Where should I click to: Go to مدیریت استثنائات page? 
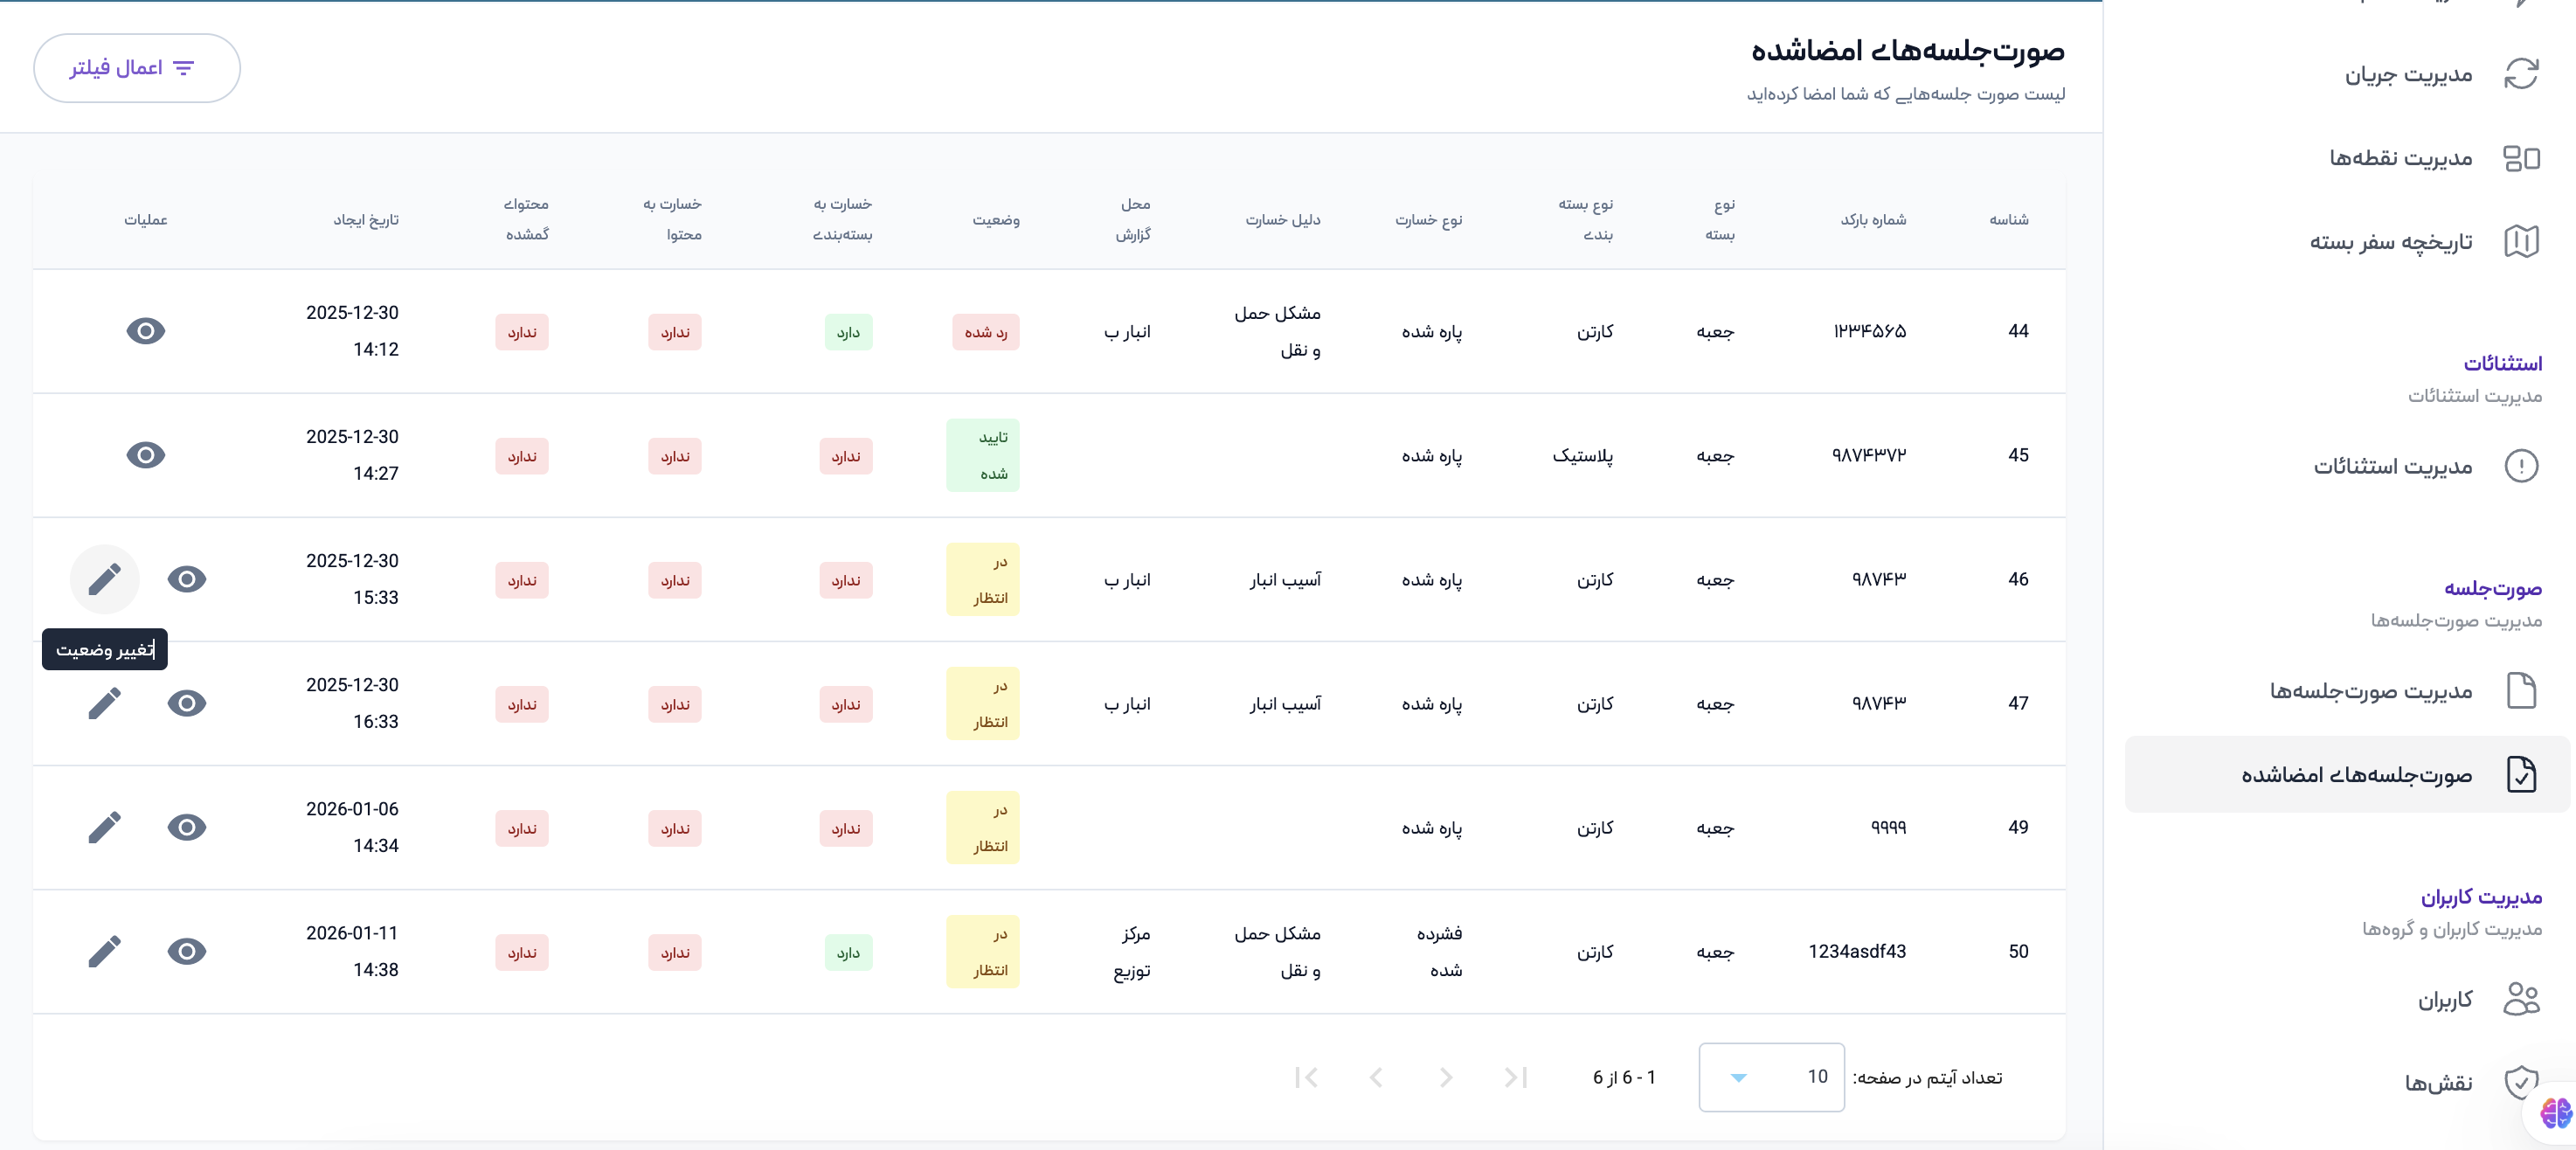coord(2392,466)
